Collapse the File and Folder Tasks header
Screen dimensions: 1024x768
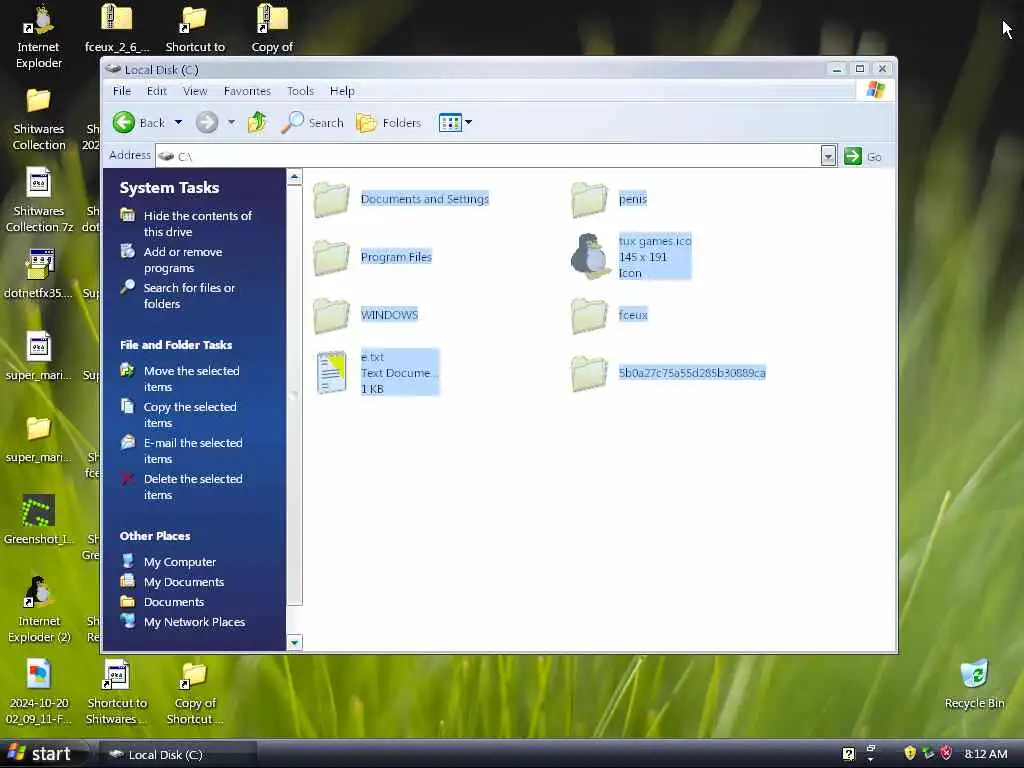176,345
